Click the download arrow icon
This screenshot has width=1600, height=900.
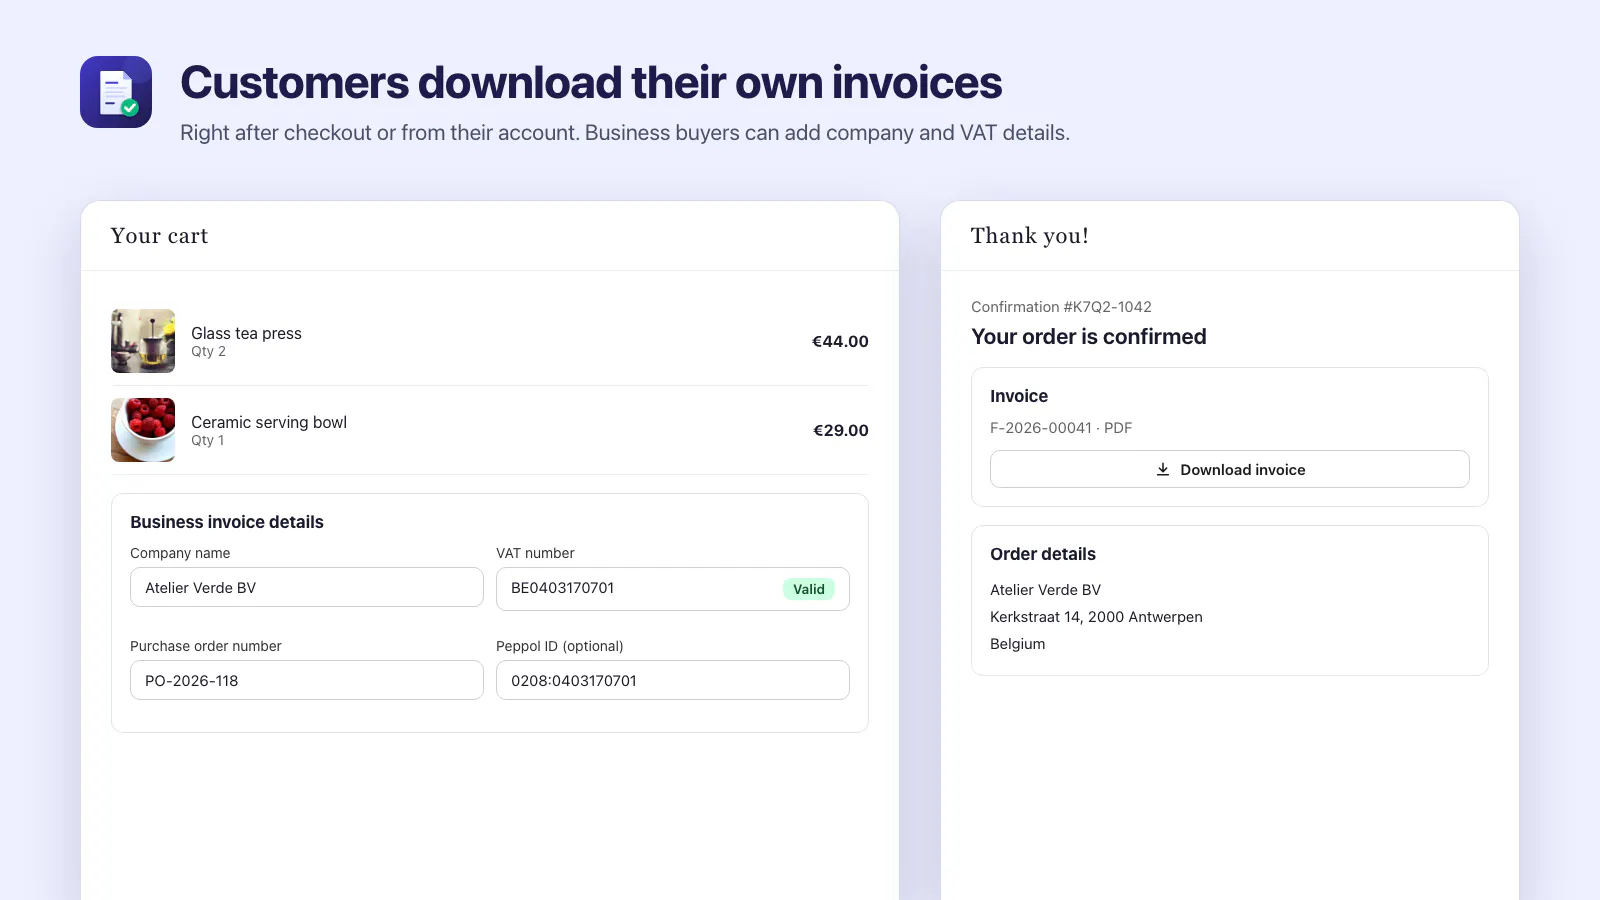[x=1163, y=469]
